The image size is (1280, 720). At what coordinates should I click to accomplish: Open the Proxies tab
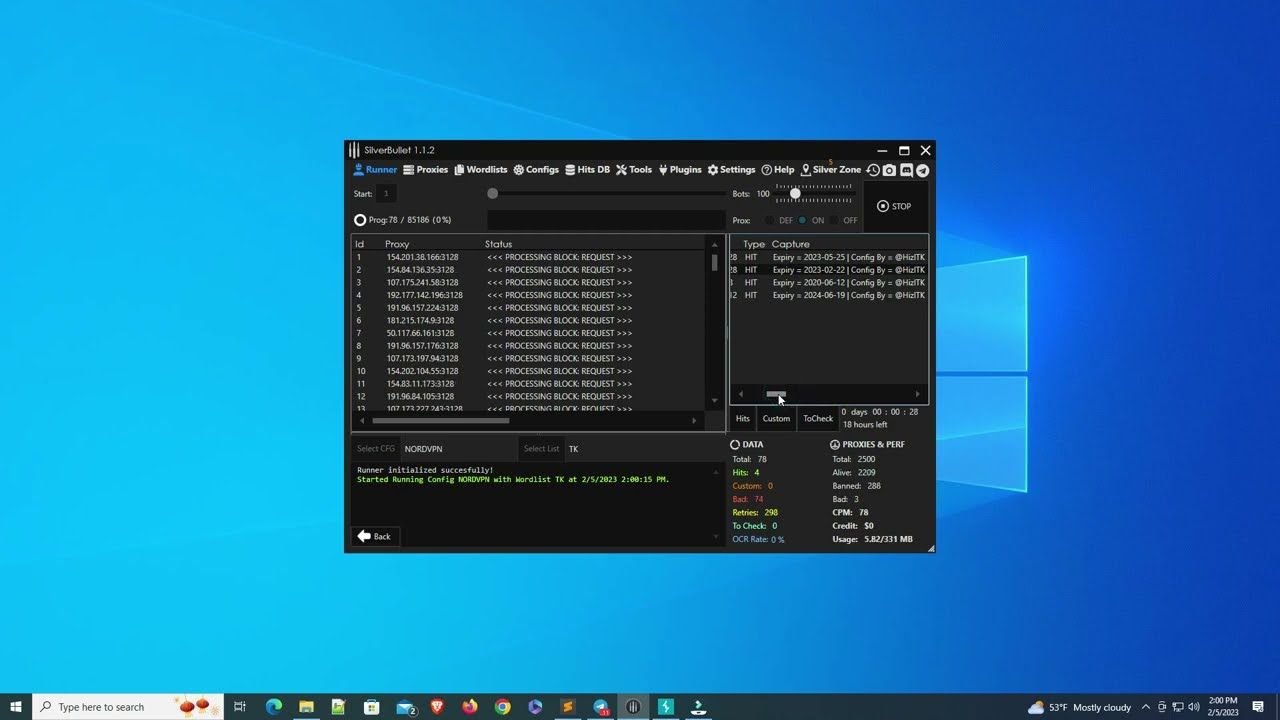tap(425, 170)
